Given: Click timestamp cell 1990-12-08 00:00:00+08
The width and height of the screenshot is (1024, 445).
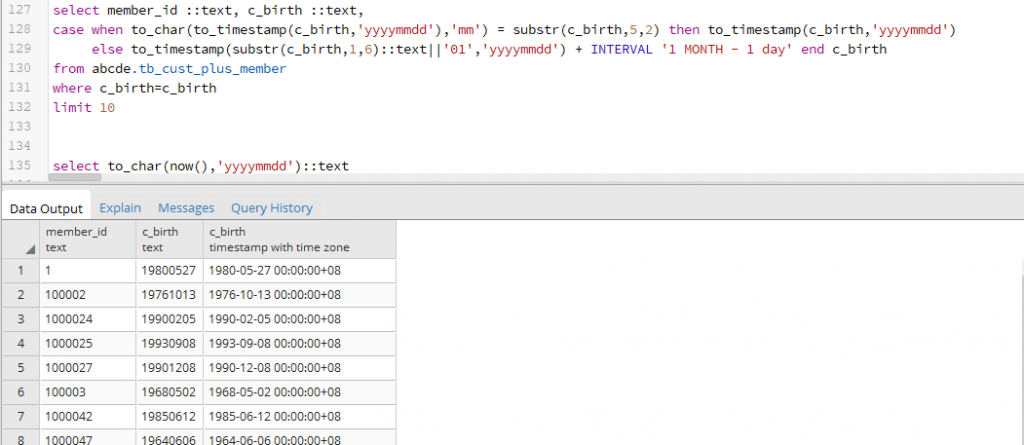Looking at the screenshot, I should [300, 368].
